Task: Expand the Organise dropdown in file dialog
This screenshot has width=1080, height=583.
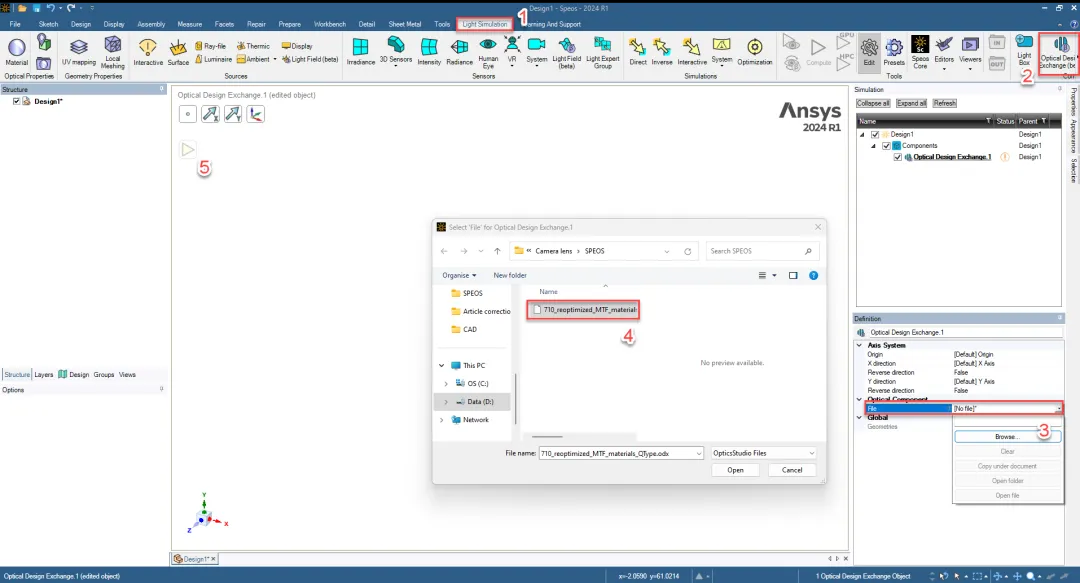Action: [459, 275]
